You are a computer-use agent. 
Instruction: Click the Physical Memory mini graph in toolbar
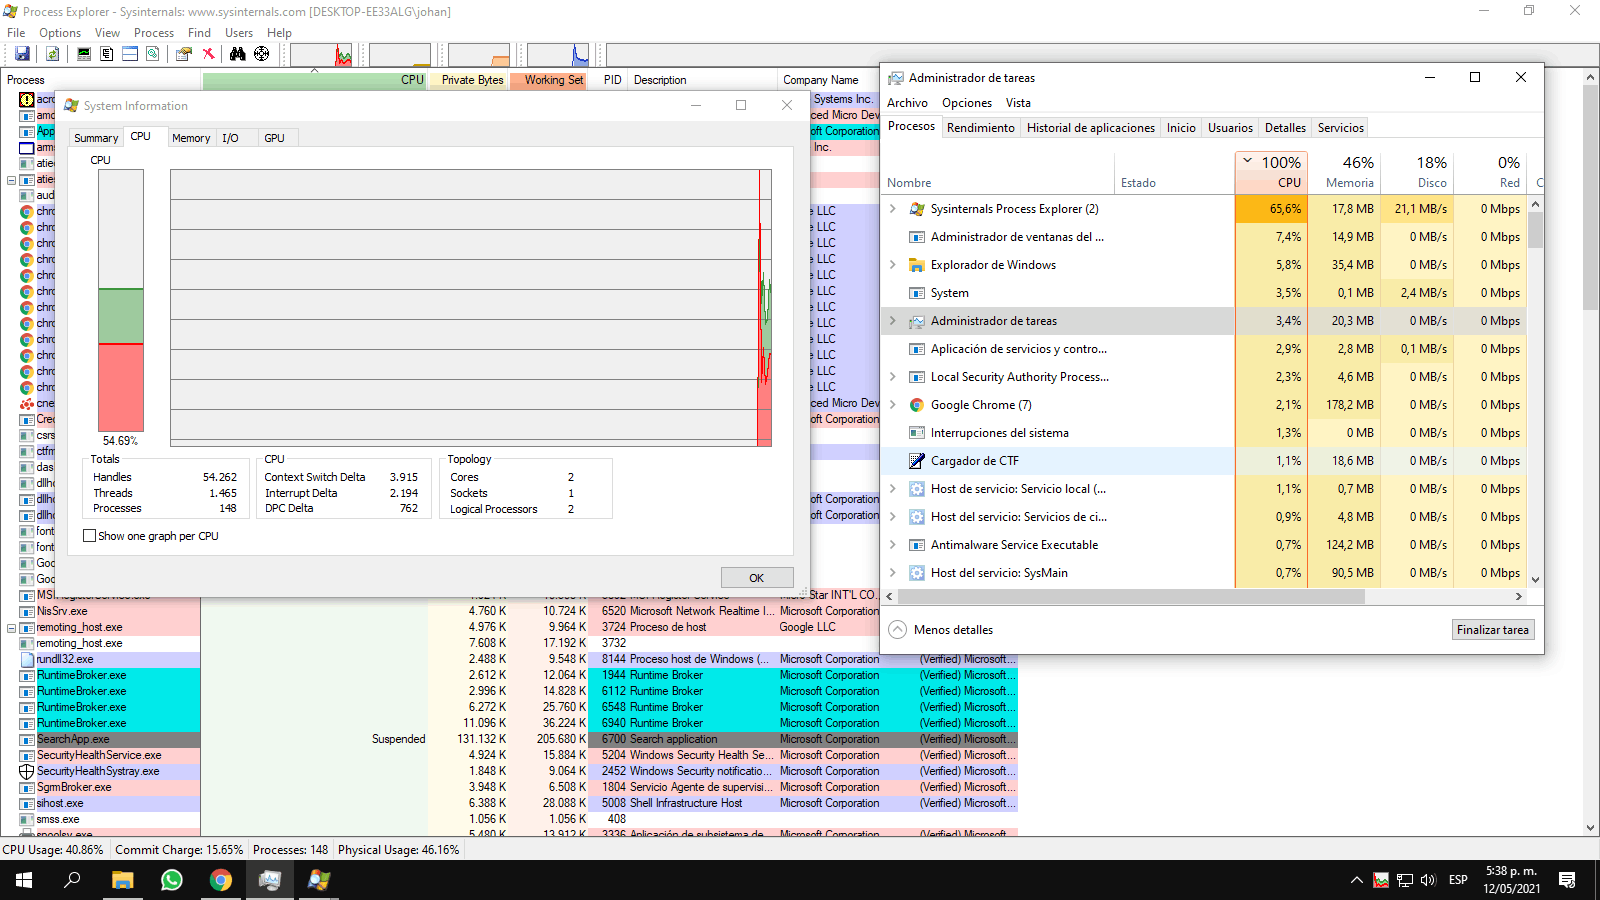point(479,54)
